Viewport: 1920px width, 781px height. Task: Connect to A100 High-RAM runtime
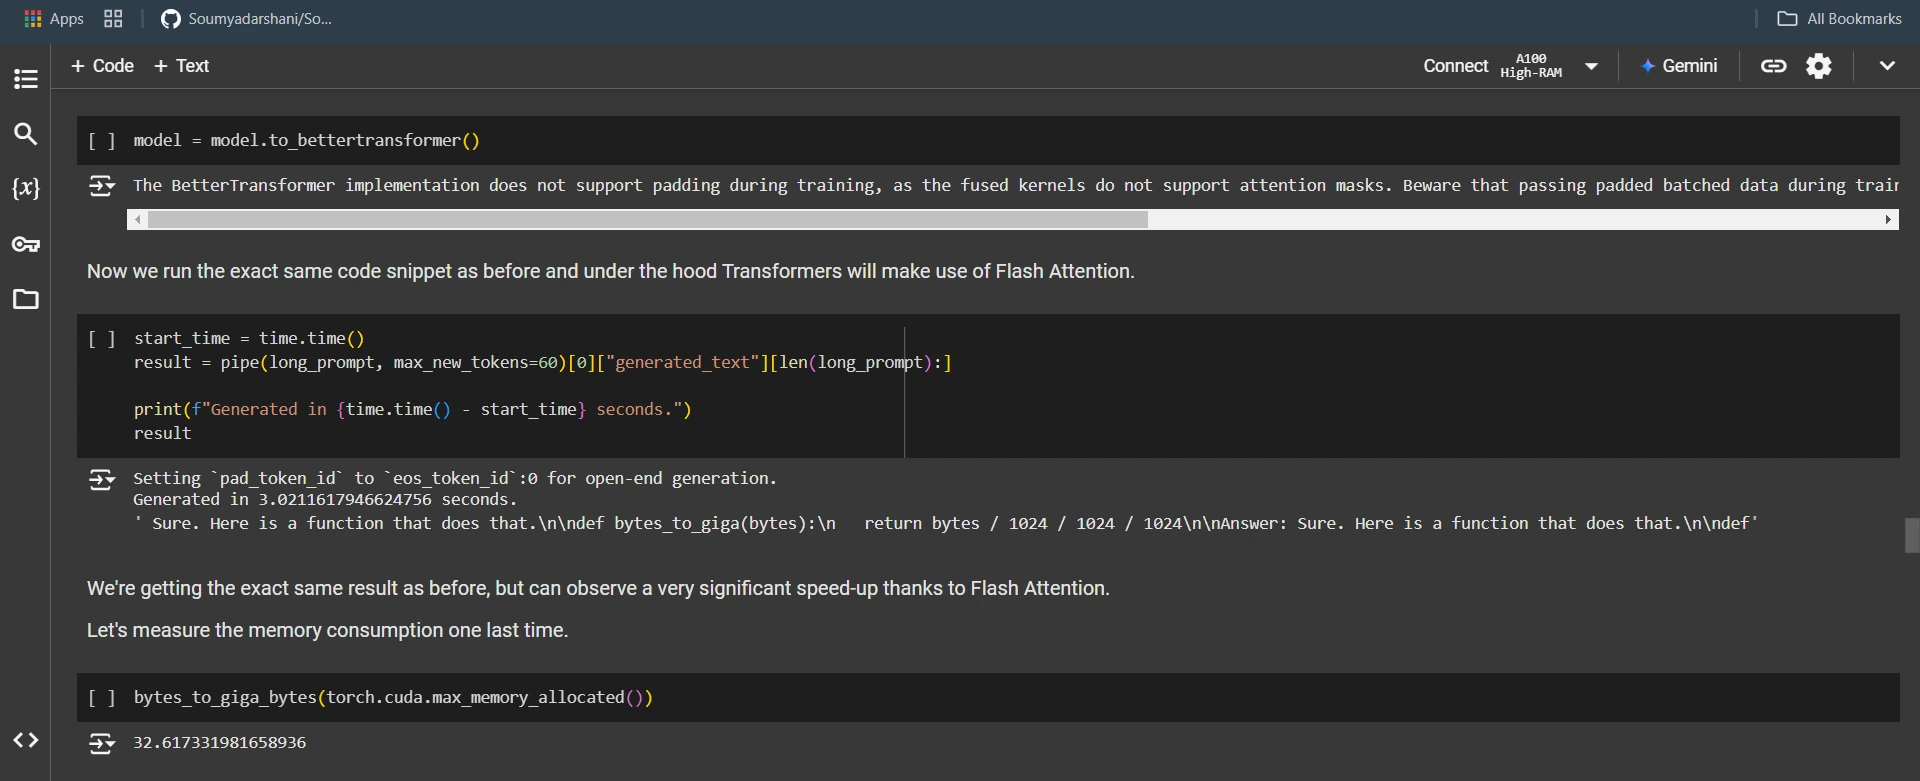pyautogui.click(x=1456, y=66)
